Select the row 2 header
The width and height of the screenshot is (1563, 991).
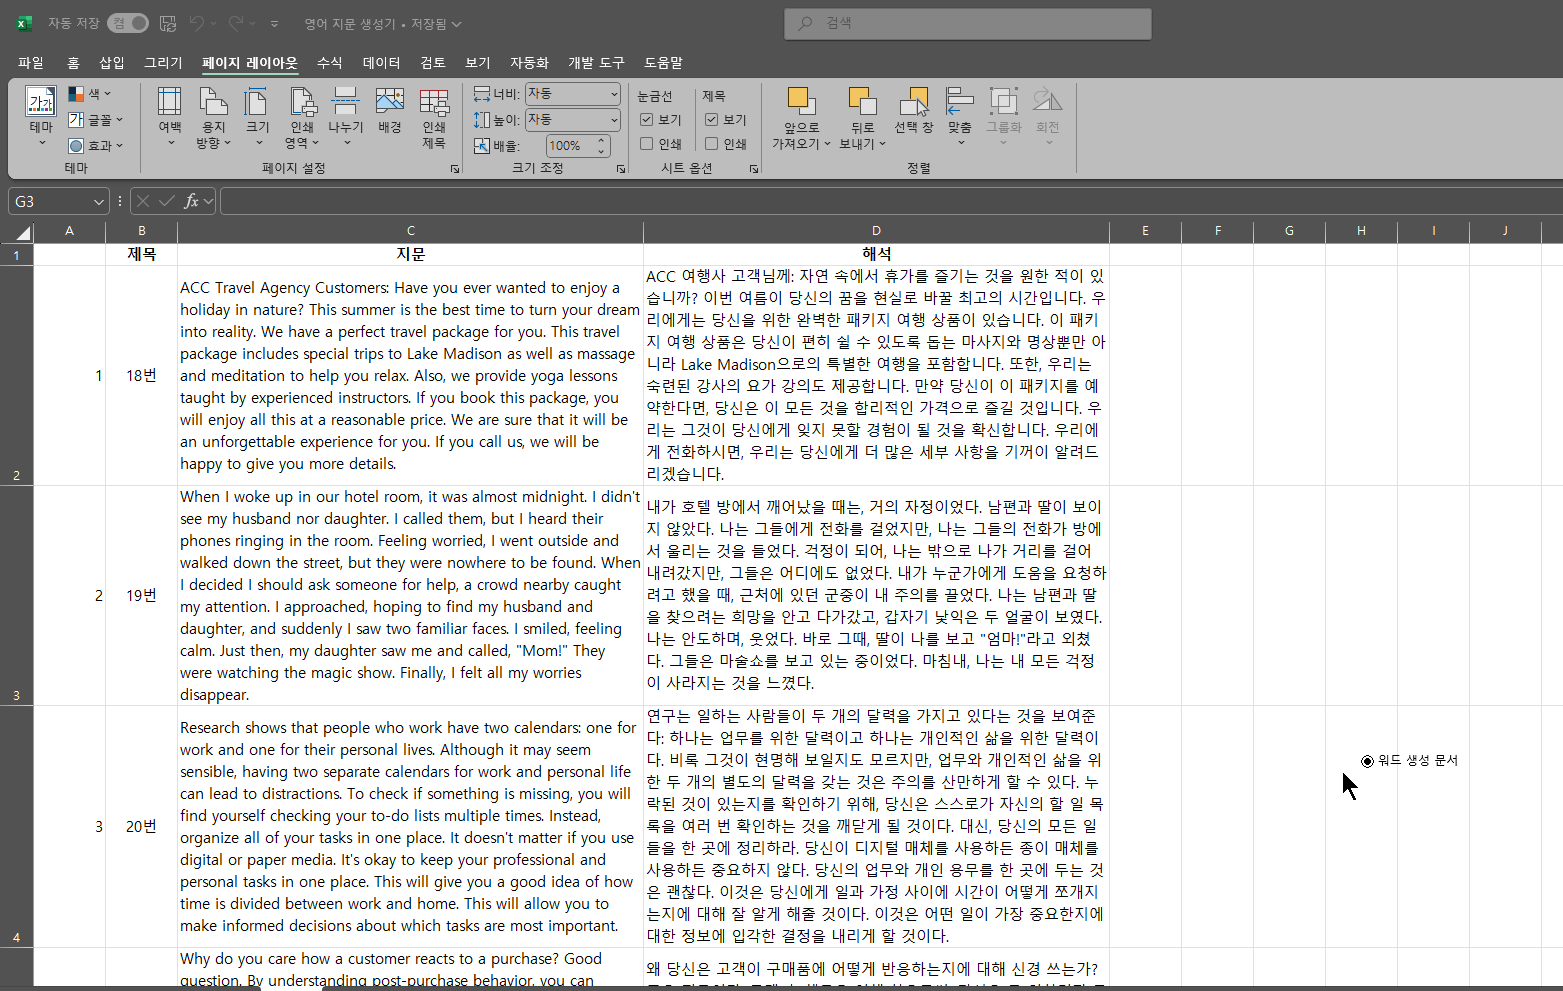tap(17, 376)
